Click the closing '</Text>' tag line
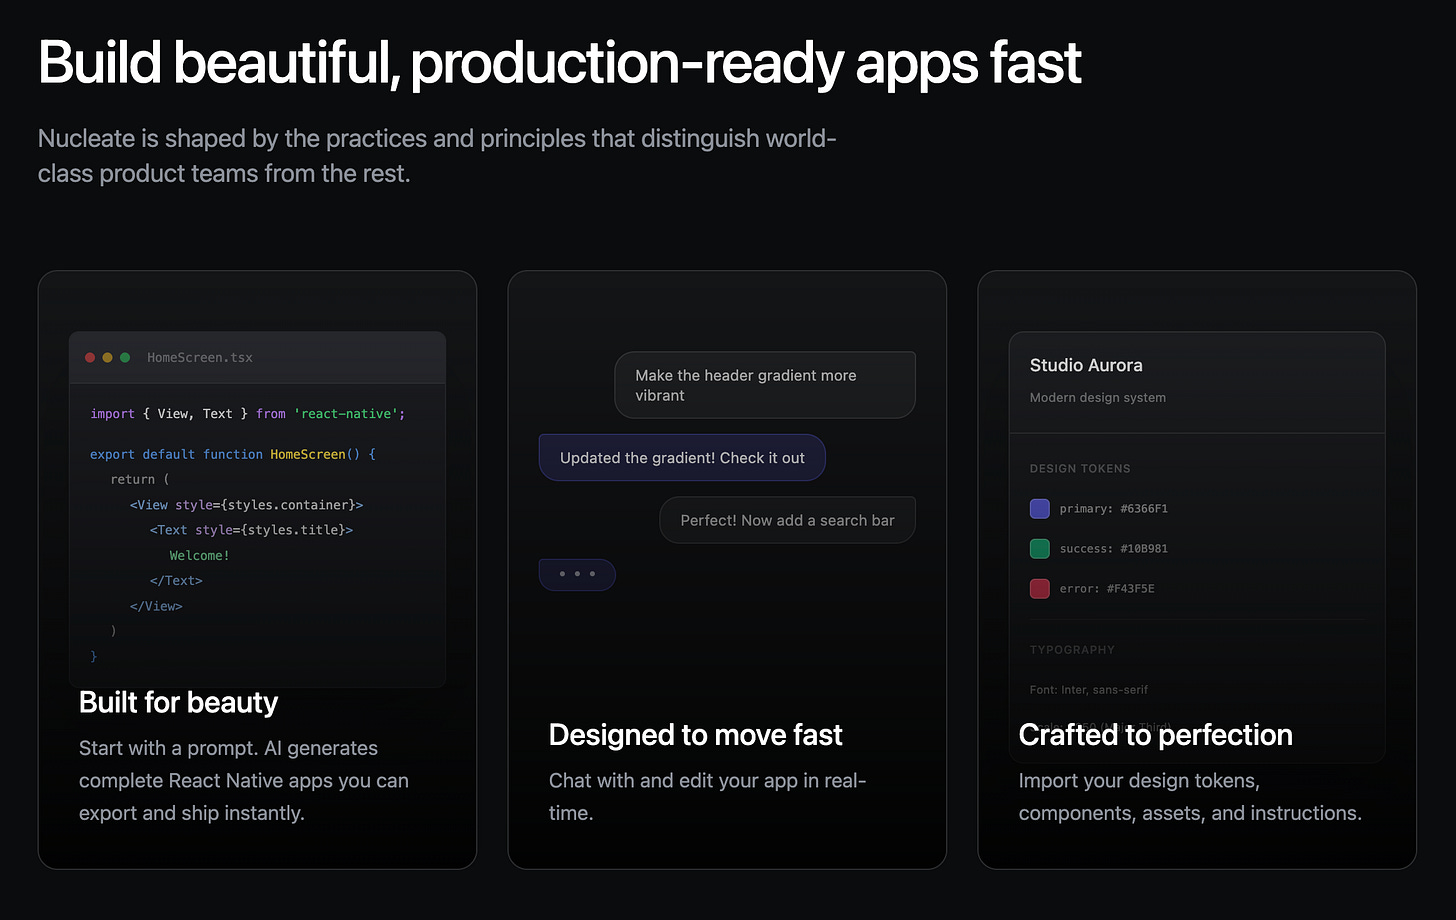 tap(176, 580)
